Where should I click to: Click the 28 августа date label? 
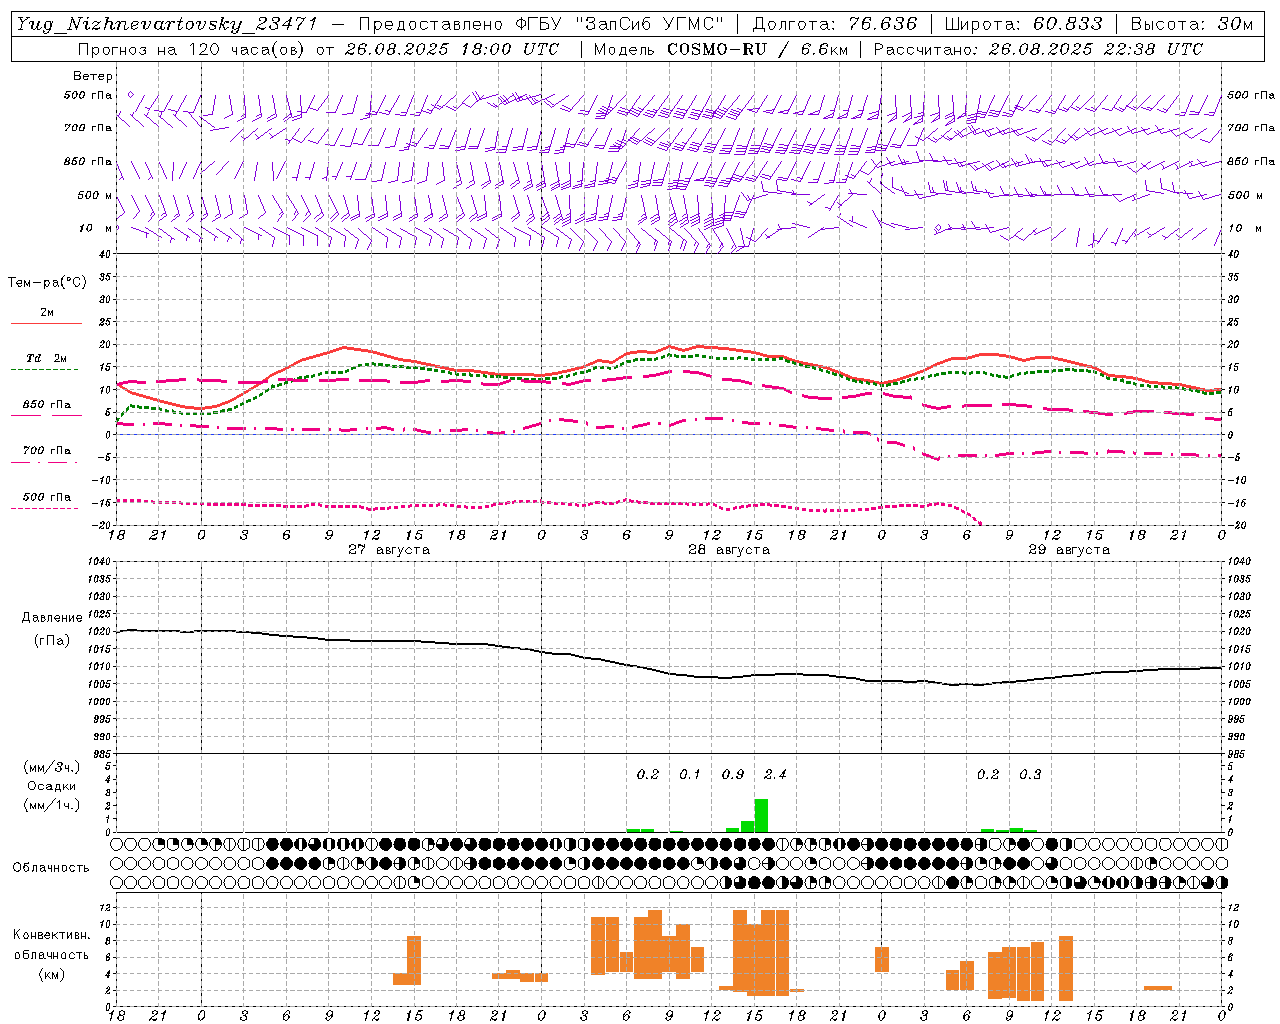point(729,550)
